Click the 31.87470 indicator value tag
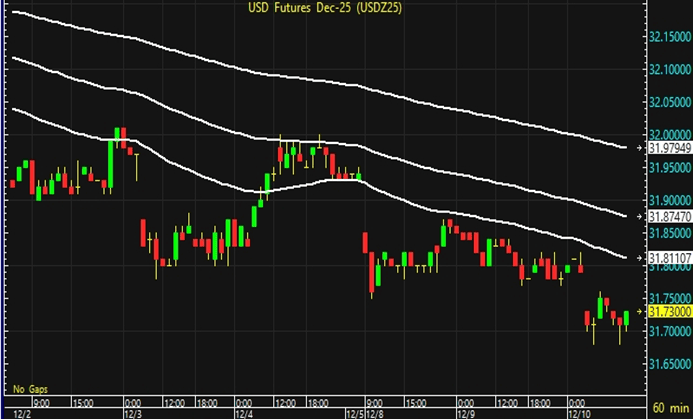693x419 pixels. (x=668, y=215)
